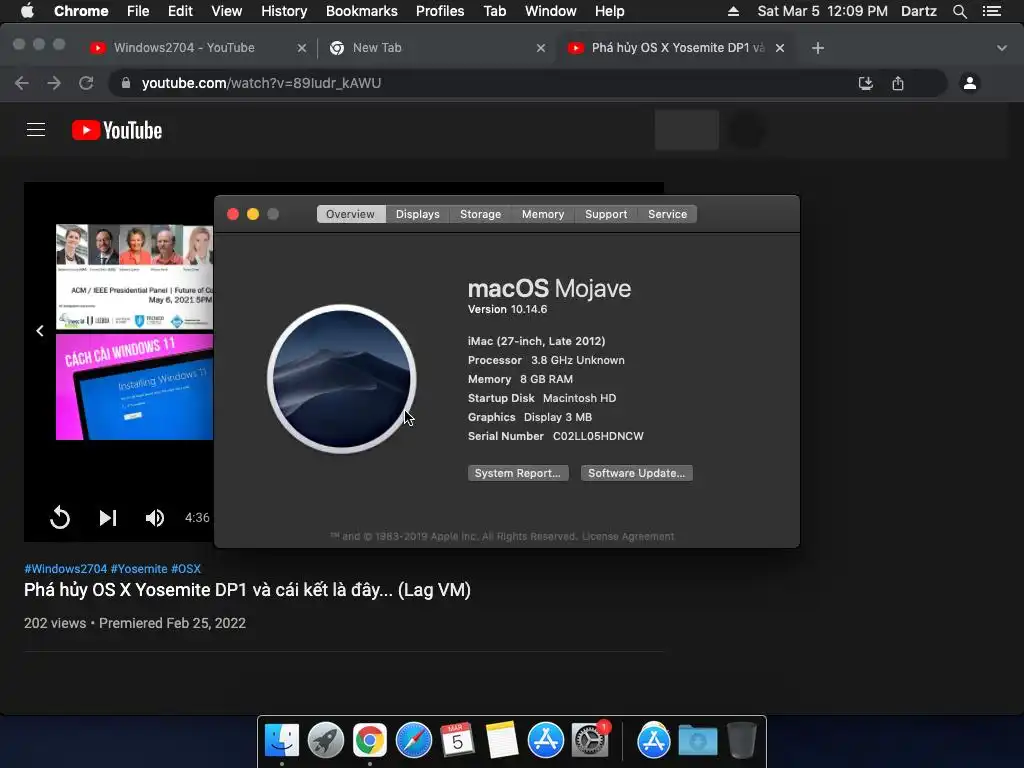The image size is (1024, 768).
Task: Open Finder from the Dock
Action: coord(282,740)
